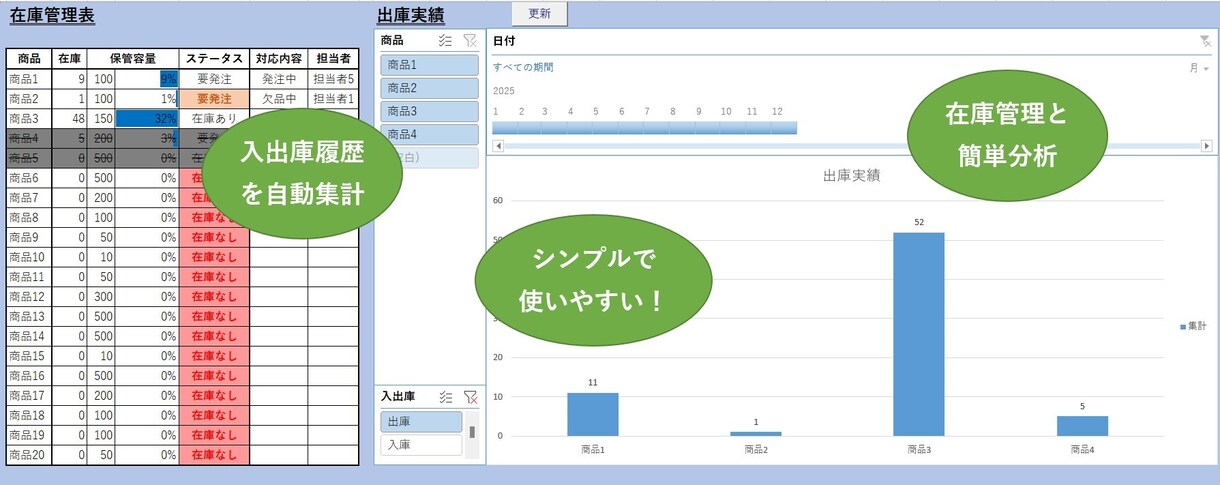1220x485 pixels.
Task: Click the 在庫 column header
Action: point(69,58)
